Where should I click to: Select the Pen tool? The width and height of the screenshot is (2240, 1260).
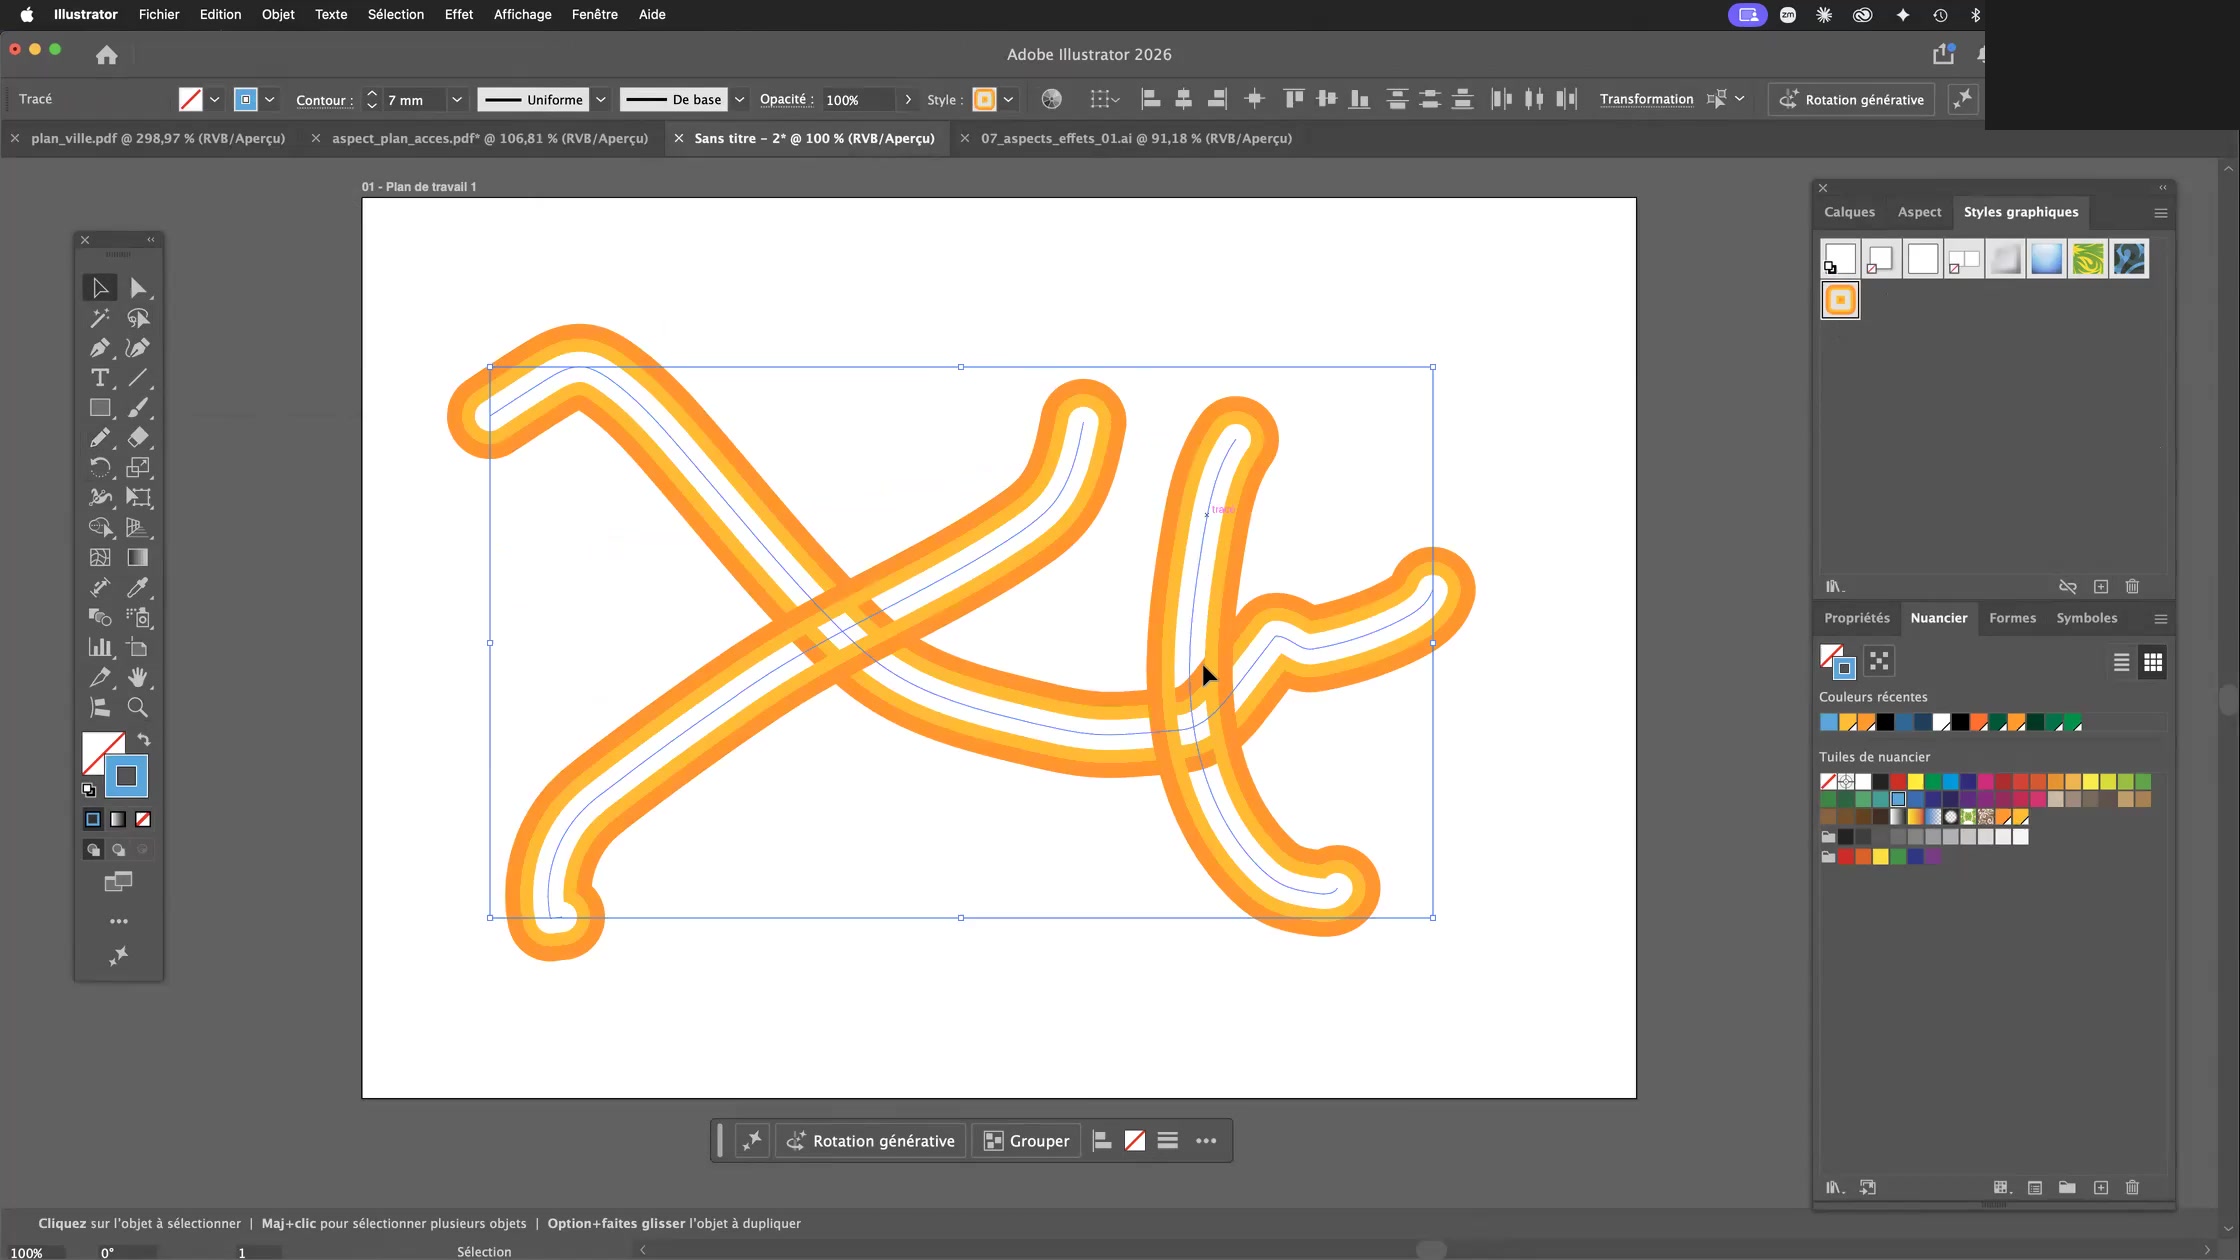pyautogui.click(x=100, y=348)
